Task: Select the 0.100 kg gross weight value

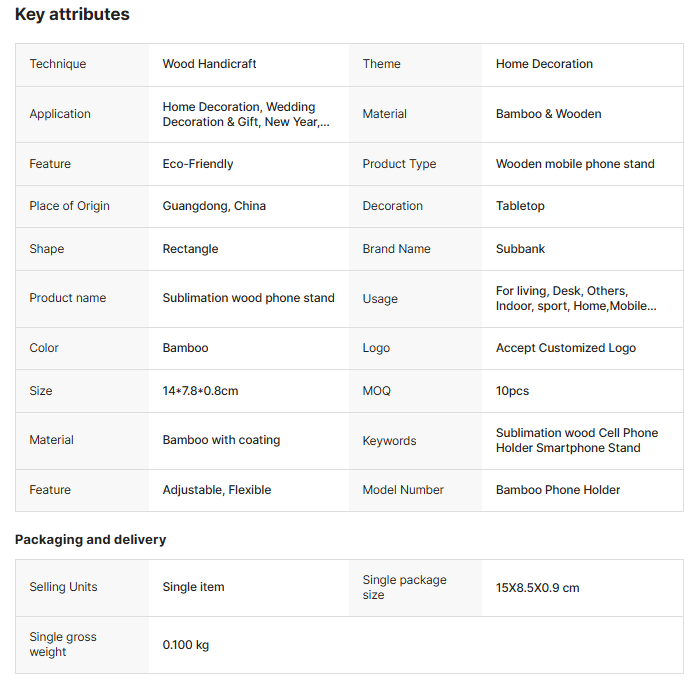Action: coord(186,645)
